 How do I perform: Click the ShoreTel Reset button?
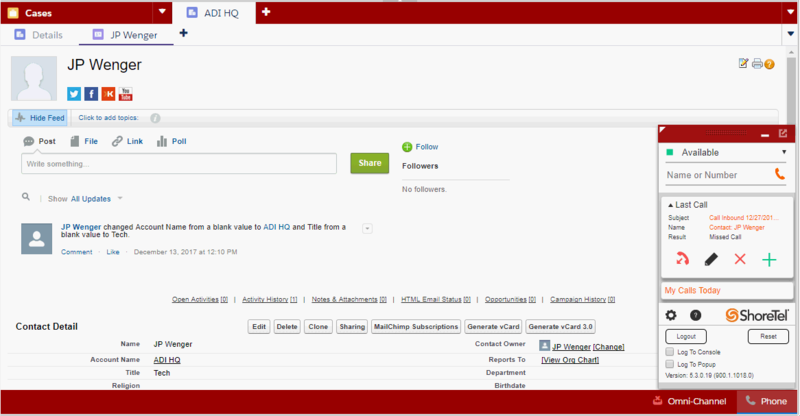pyautogui.click(x=768, y=336)
